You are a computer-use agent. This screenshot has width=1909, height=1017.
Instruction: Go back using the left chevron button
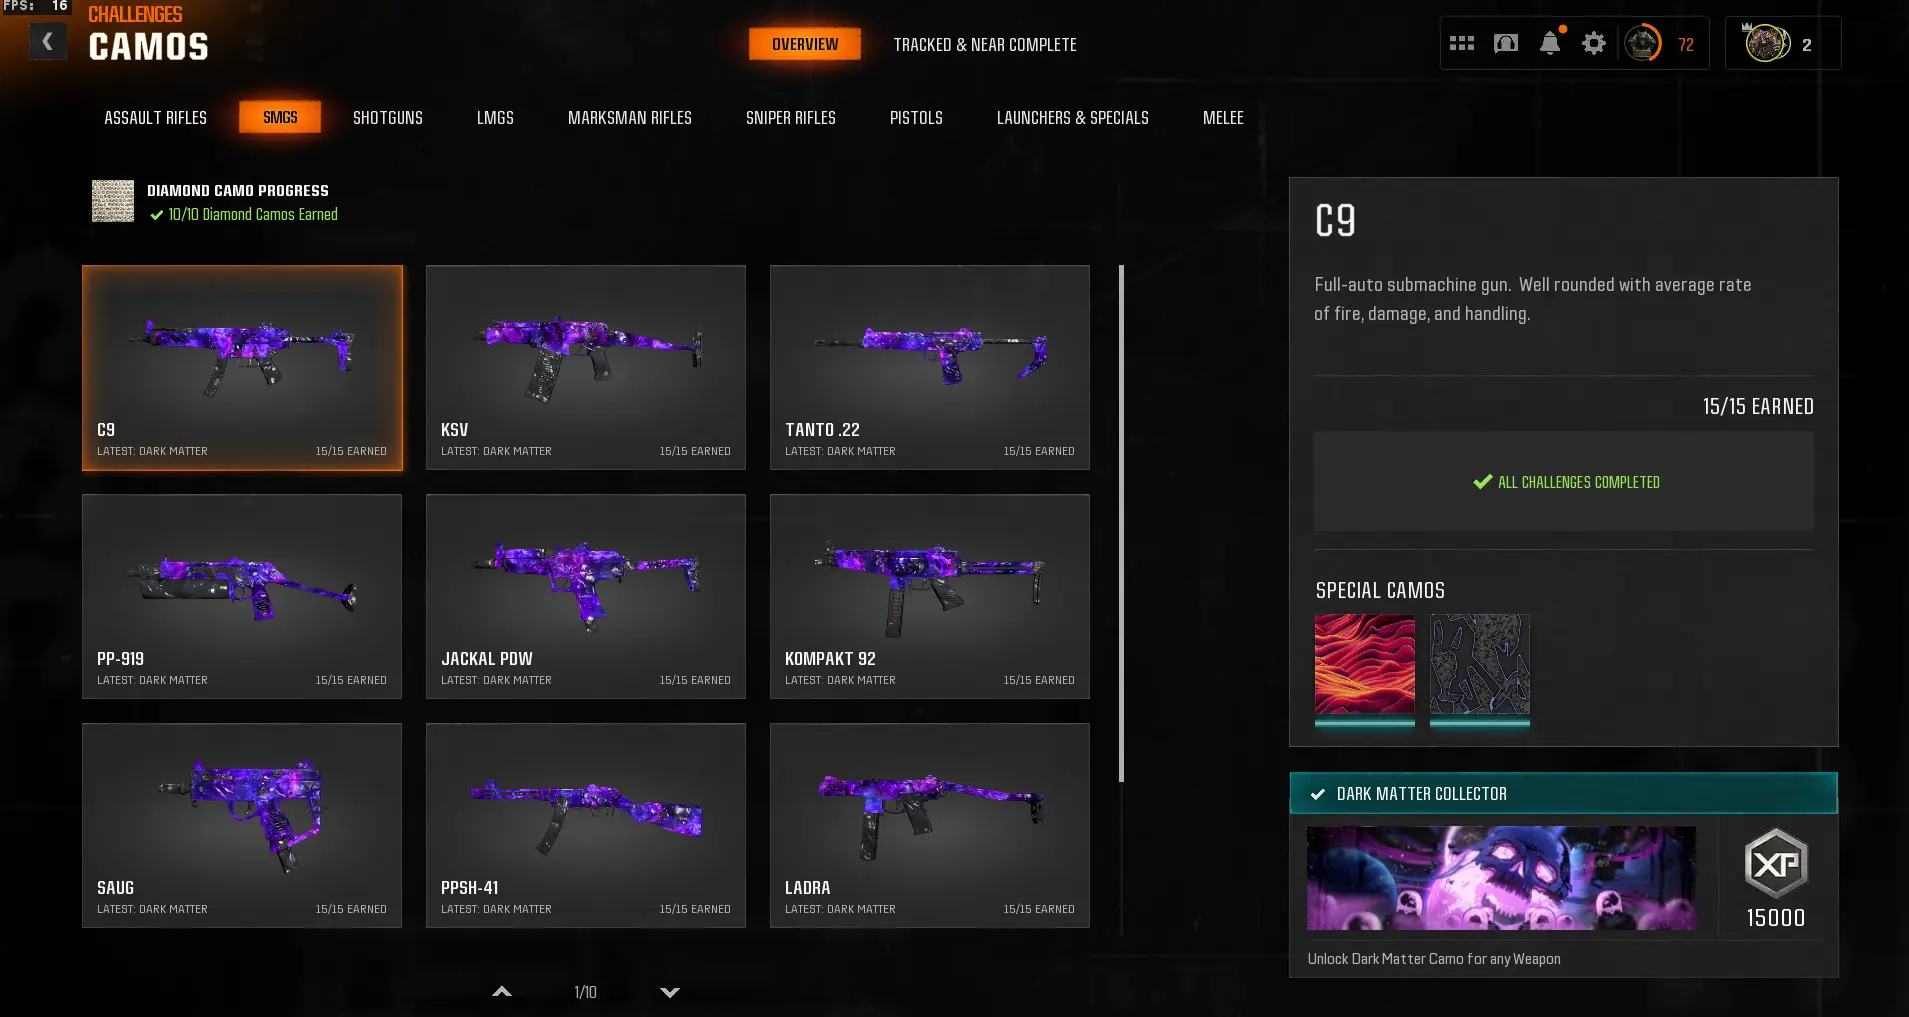coord(47,42)
